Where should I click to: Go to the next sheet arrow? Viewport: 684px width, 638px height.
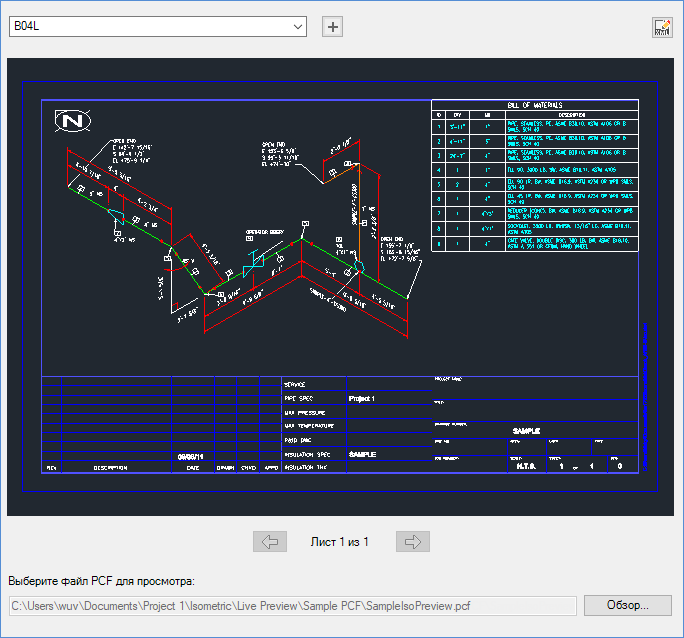[x=413, y=542]
